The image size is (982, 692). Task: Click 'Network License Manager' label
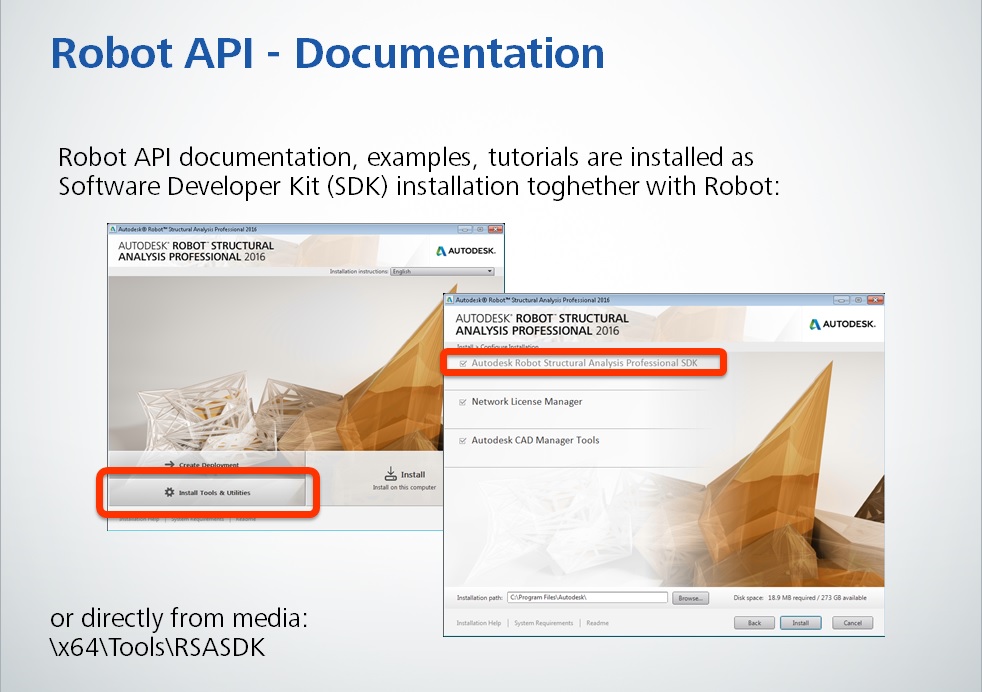[x=527, y=401]
